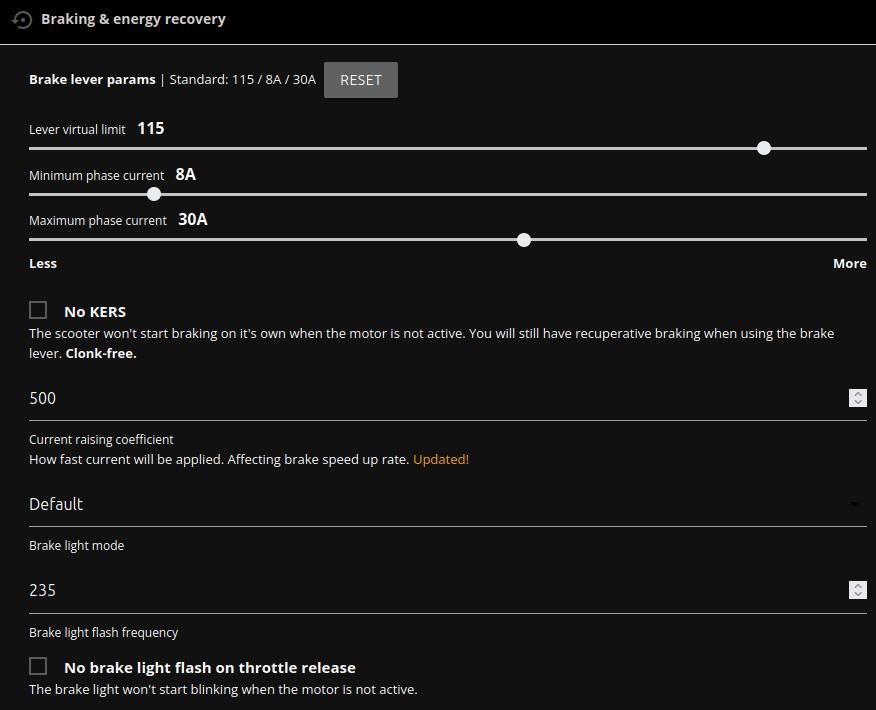The height and width of the screenshot is (710, 876).
Task: Increment Brake light flash frequency up arrow
Action: tap(858, 586)
